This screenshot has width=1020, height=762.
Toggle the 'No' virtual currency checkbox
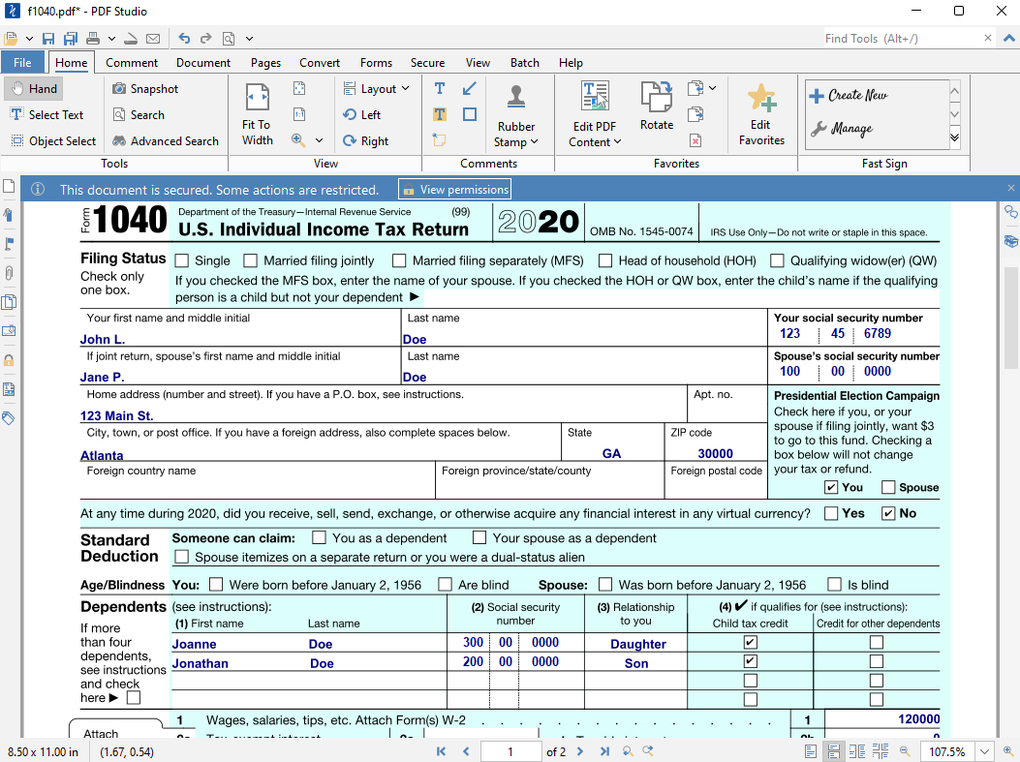(888, 513)
